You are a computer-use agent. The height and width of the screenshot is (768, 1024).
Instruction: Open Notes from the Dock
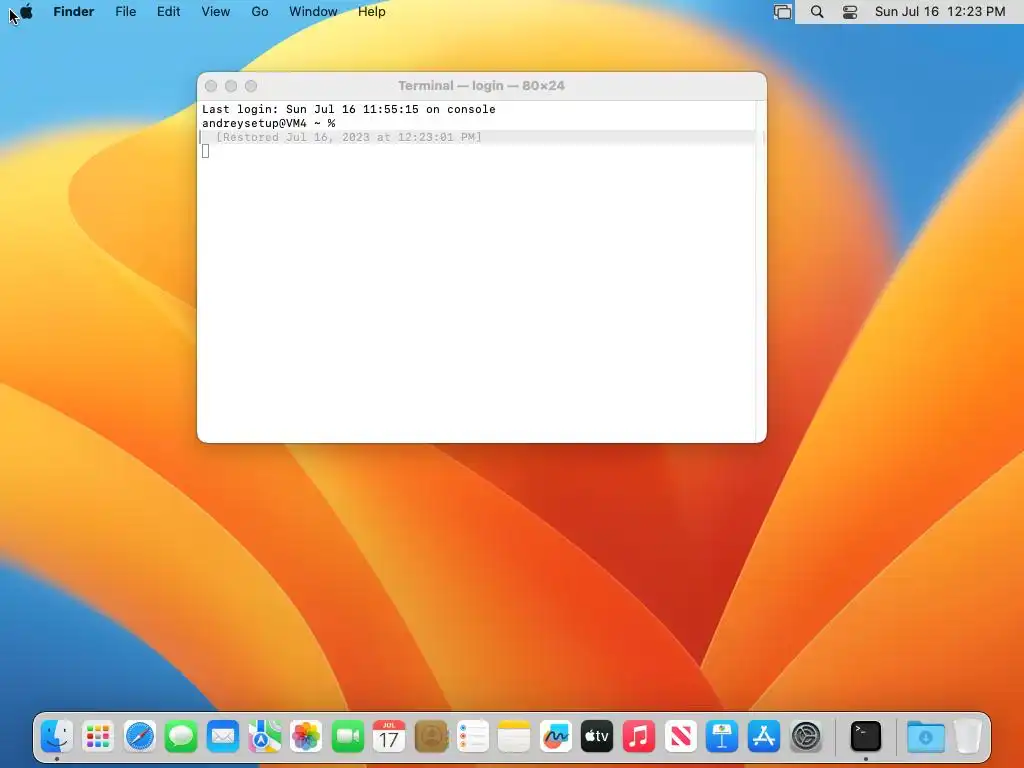pos(514,737)
